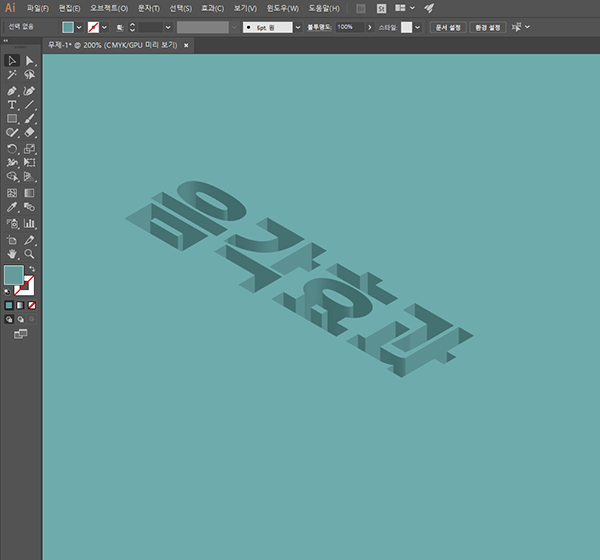
Task: Open the 오브젝트(O) menu
Action: coord(109,8)
